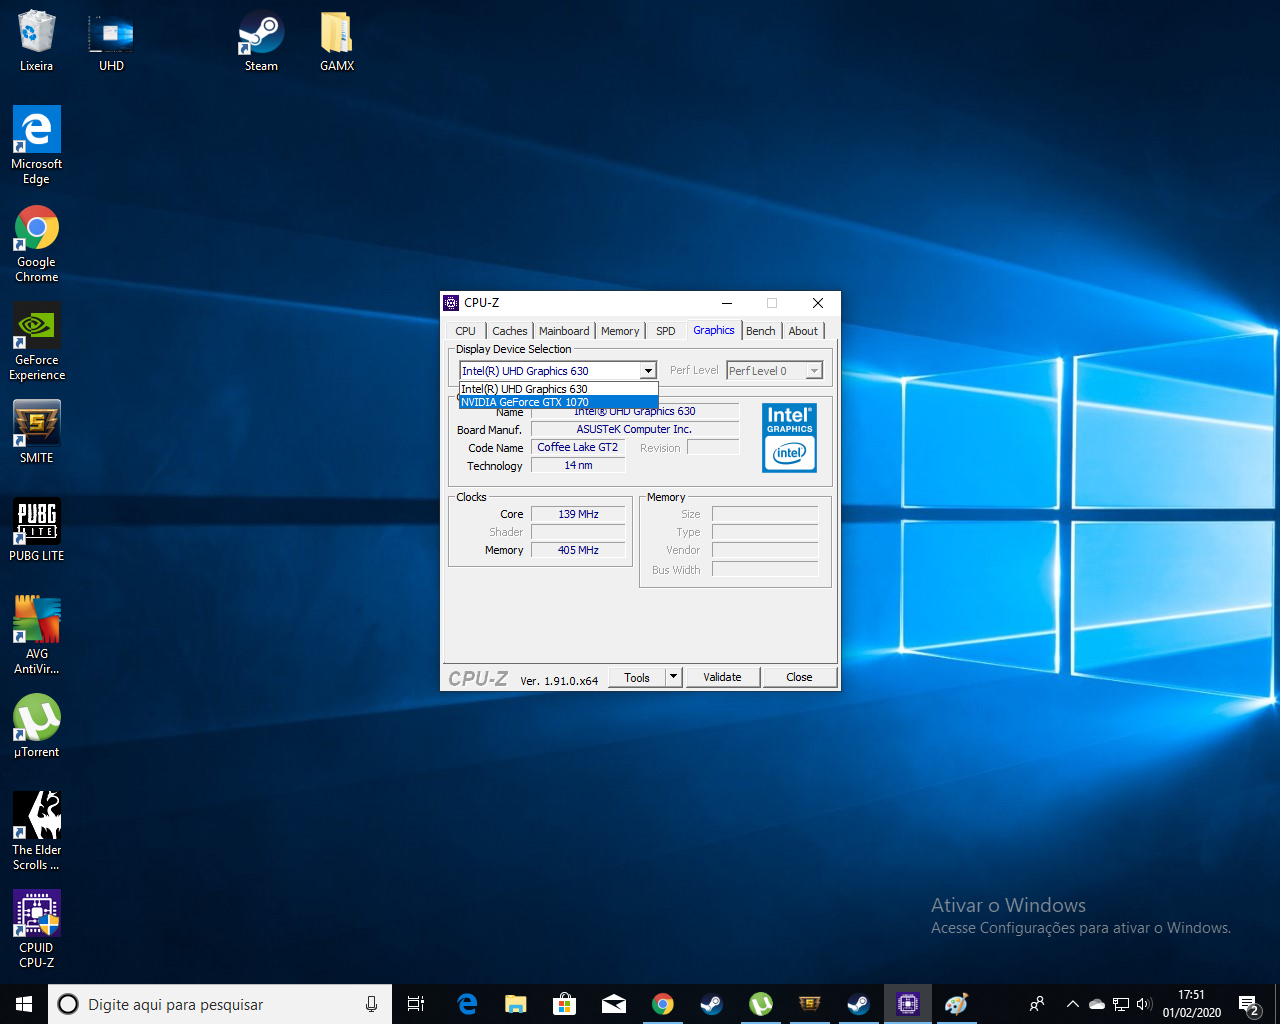Open the GeForce Experience desktop shortcut
The image size is (1280, 1024).
click(x=36, y=341)
